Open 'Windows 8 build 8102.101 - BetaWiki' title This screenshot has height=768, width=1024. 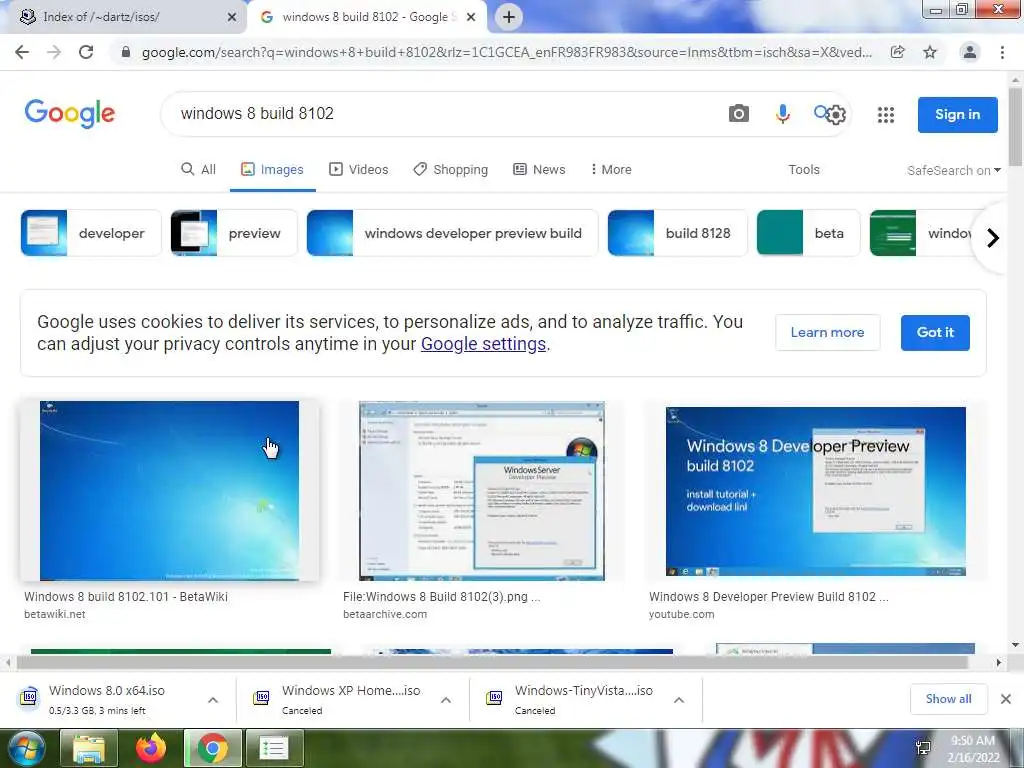(126, 596)
